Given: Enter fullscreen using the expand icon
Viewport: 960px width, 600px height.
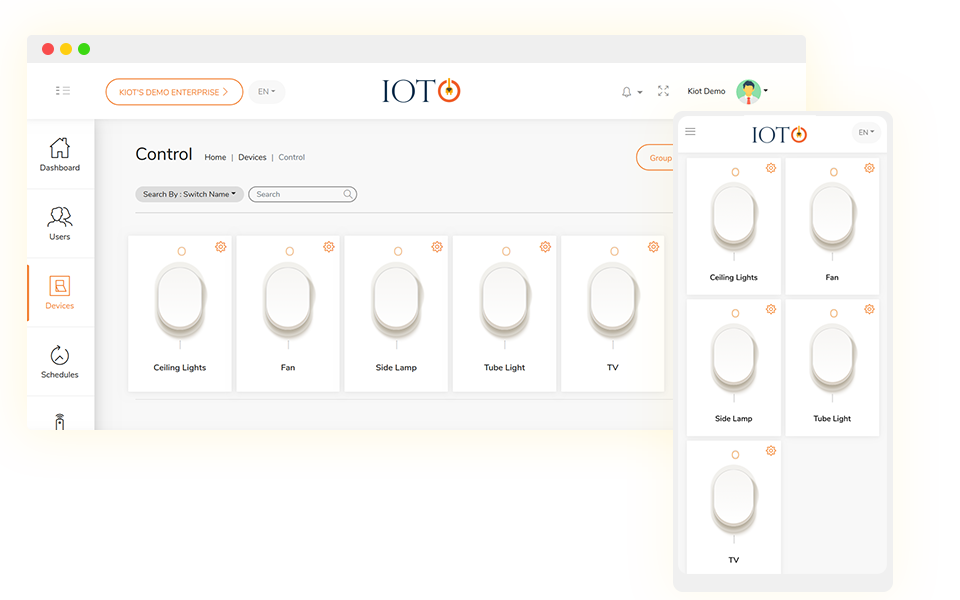Looking at the screenshot, I should click(663, 91).
